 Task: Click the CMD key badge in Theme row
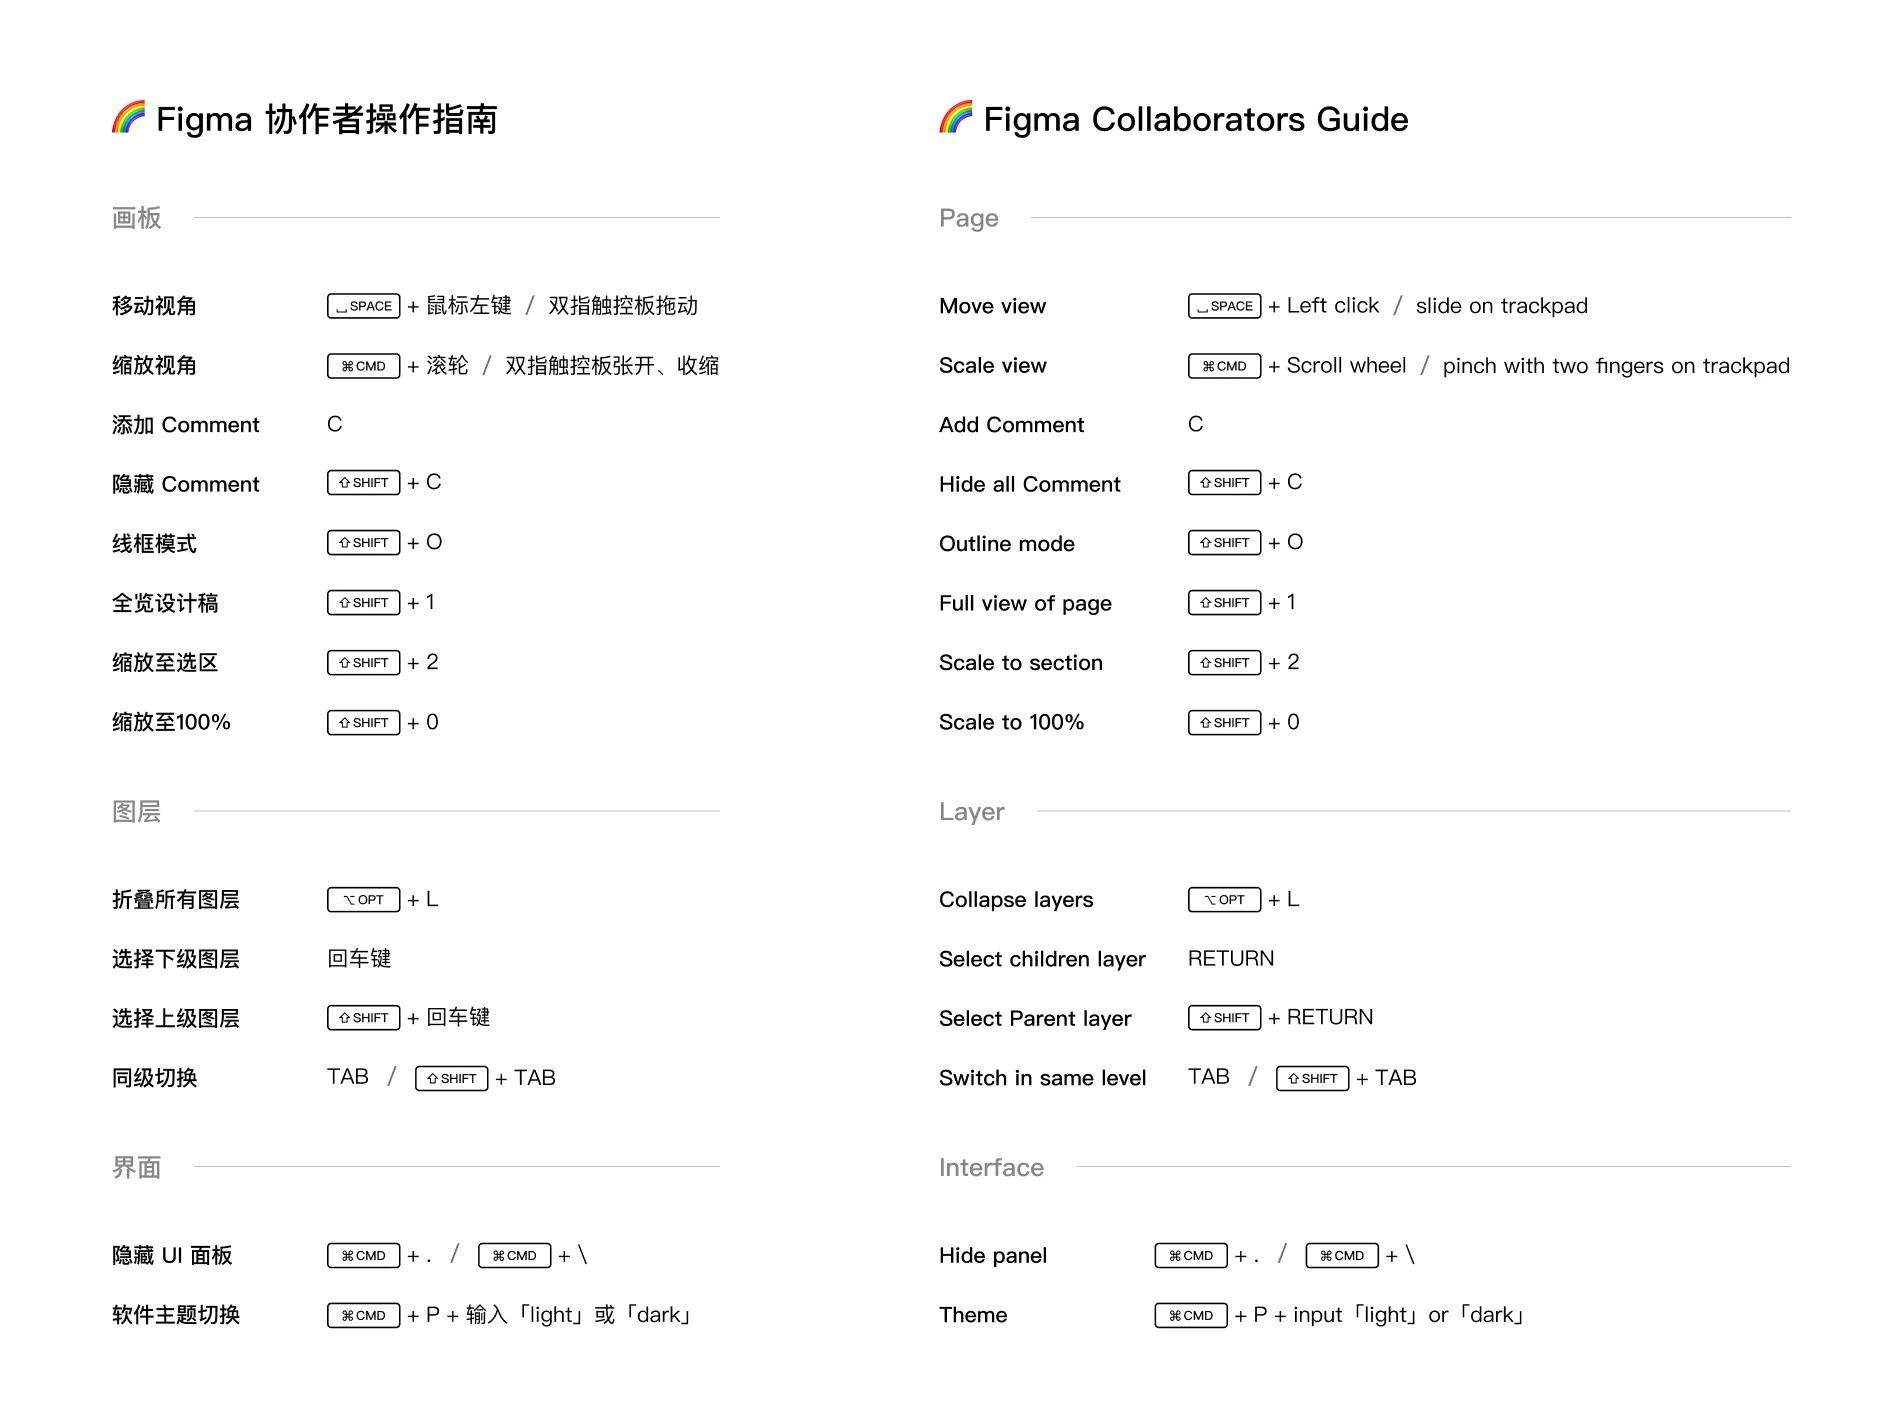pyautogui.click(x=1191, y=1316)
